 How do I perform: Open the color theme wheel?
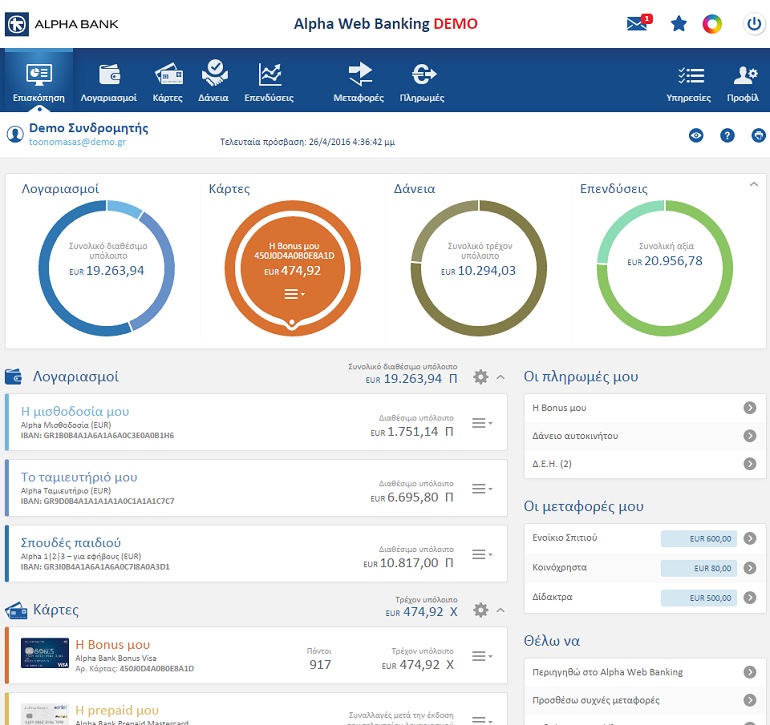[x=712, y=24]
